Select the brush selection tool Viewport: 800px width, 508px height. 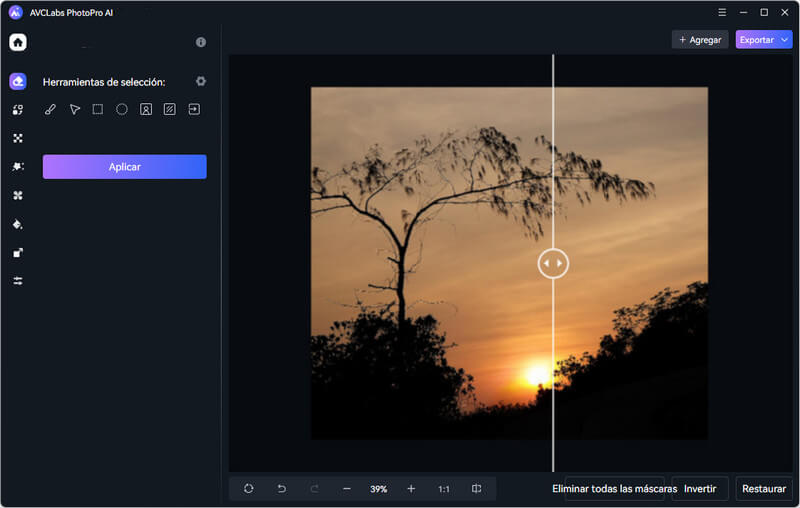point(50,109)
